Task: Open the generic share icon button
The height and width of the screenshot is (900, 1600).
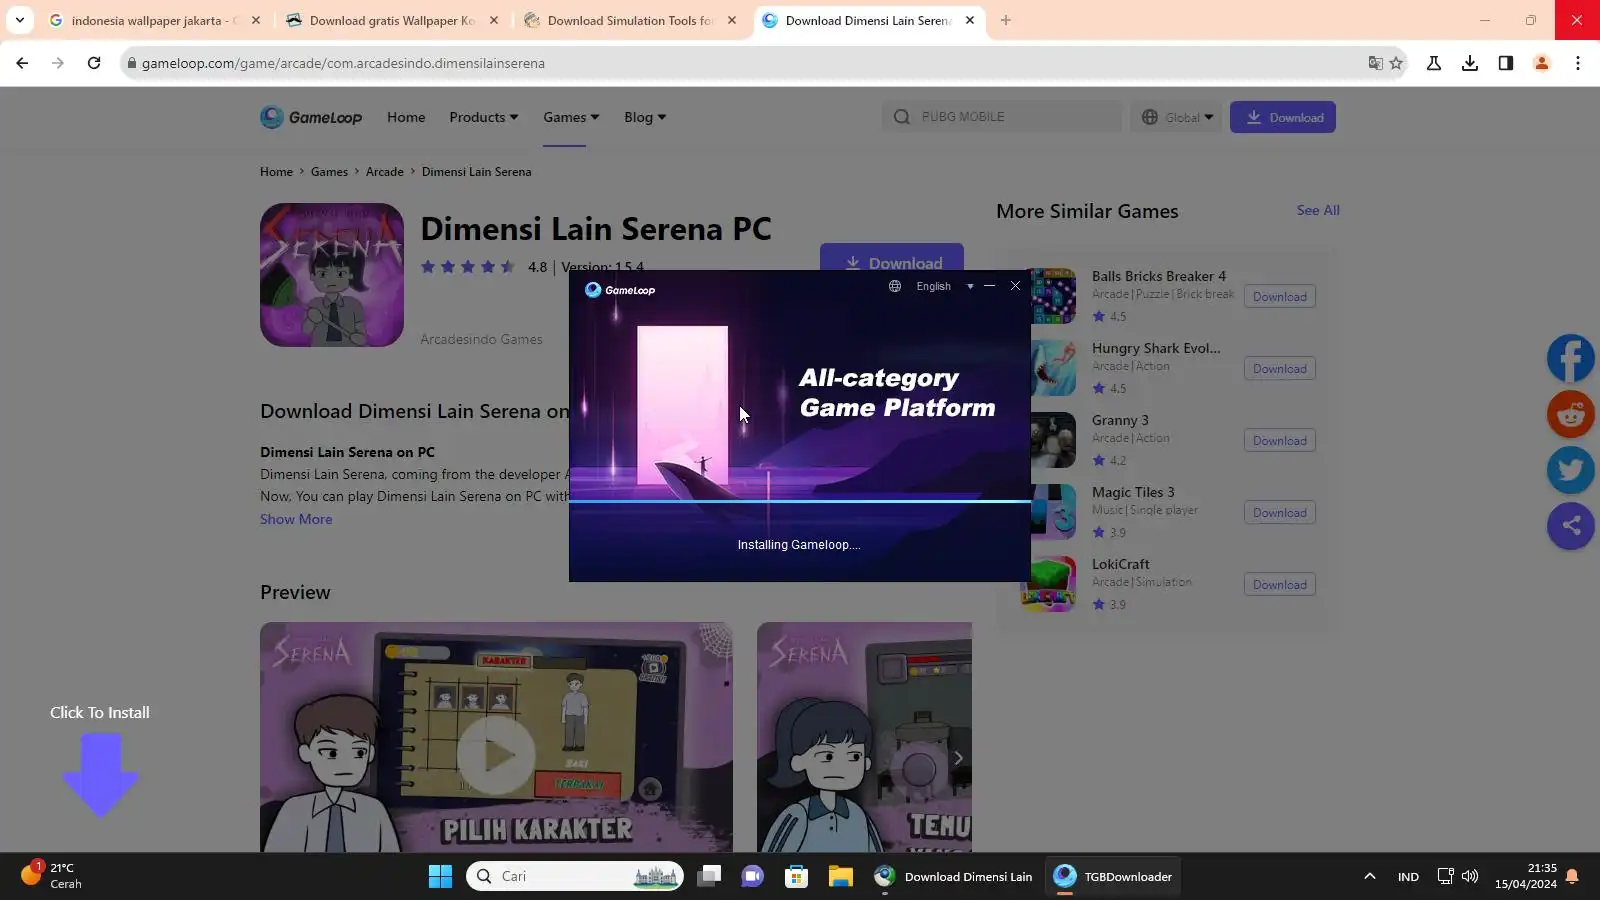Action: click(1571, 526)
